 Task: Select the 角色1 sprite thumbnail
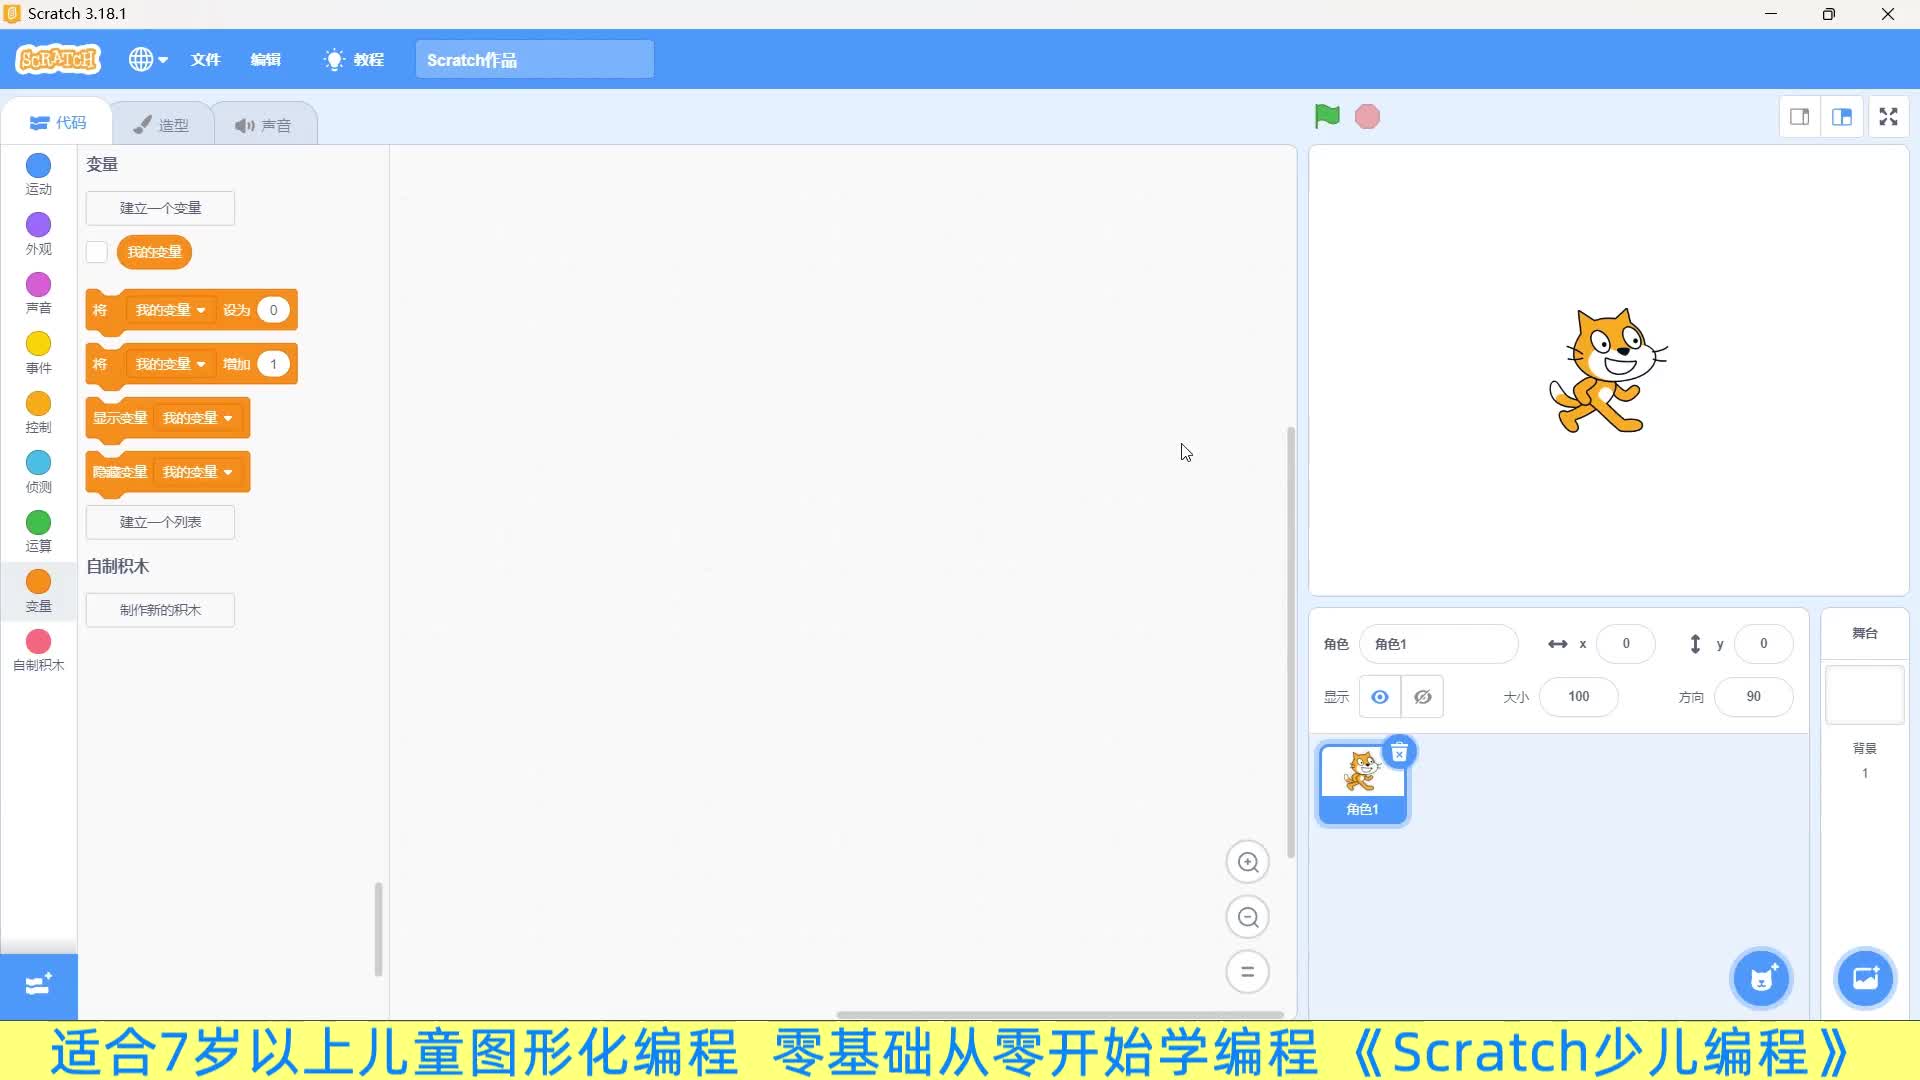(x=1362, y=784)
